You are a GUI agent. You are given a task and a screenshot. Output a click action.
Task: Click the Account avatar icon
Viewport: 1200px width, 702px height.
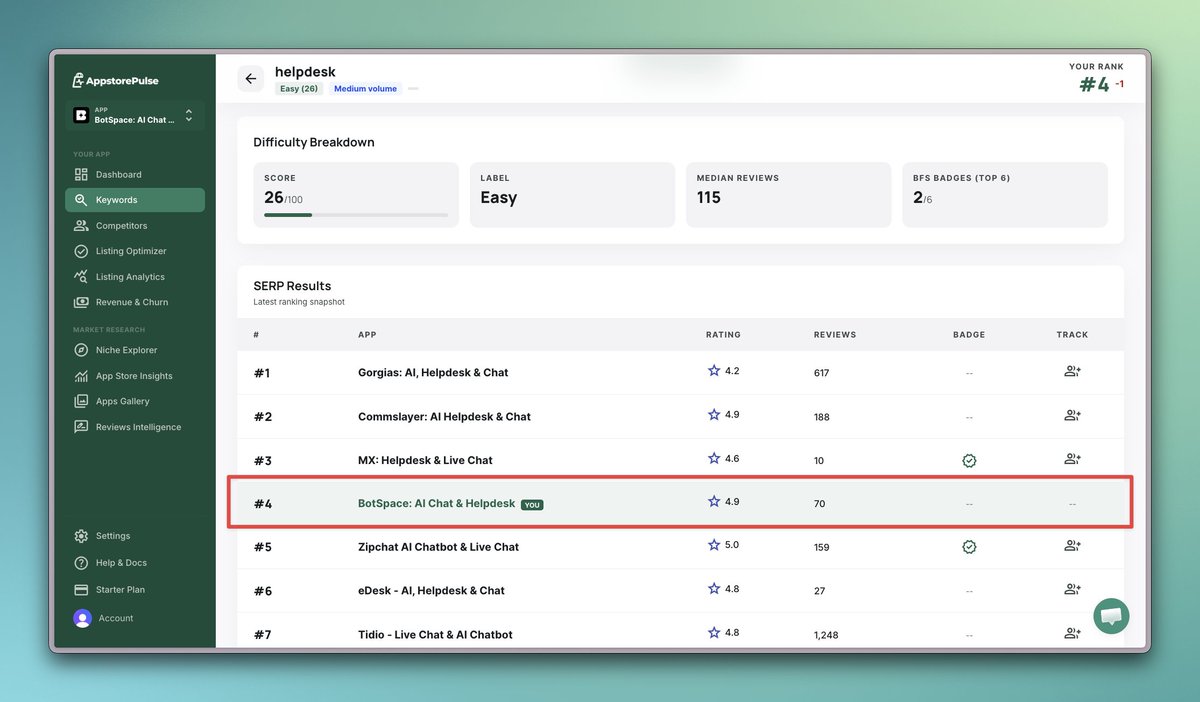(82, 618)
